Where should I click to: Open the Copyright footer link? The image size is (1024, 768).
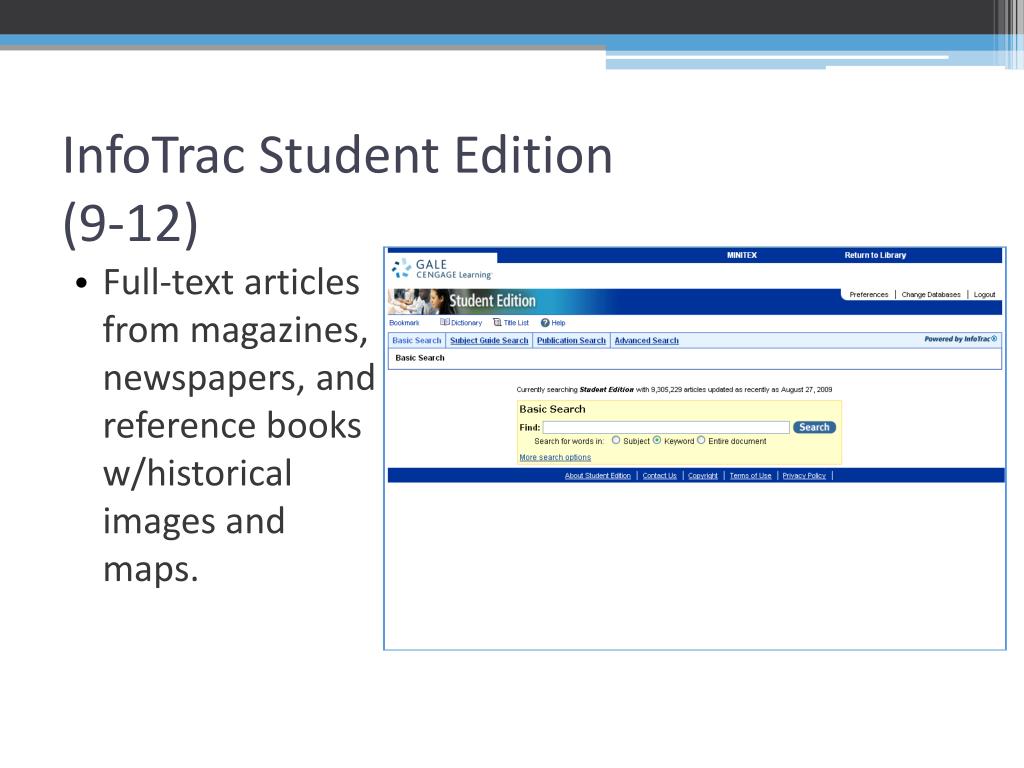pos(703,475)
